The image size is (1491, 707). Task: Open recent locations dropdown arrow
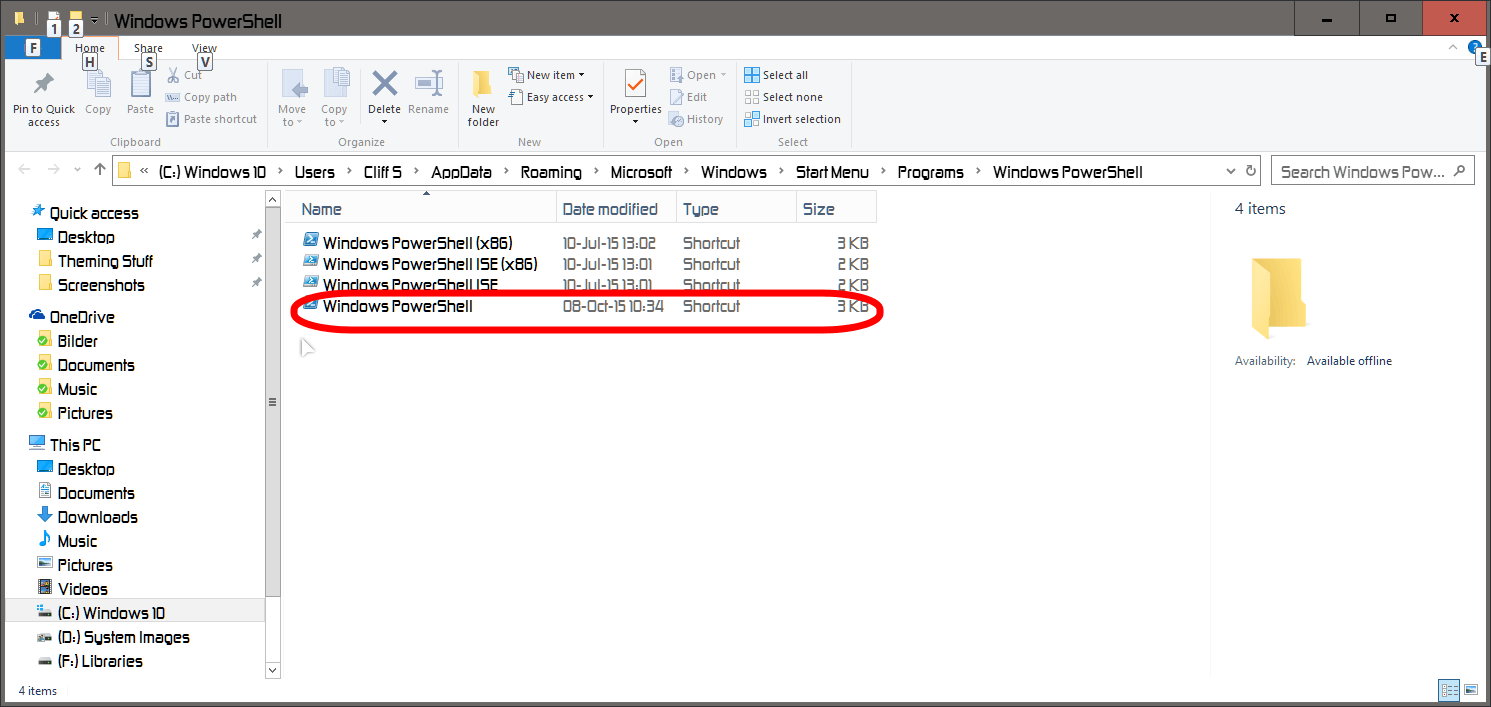point(78,172)
